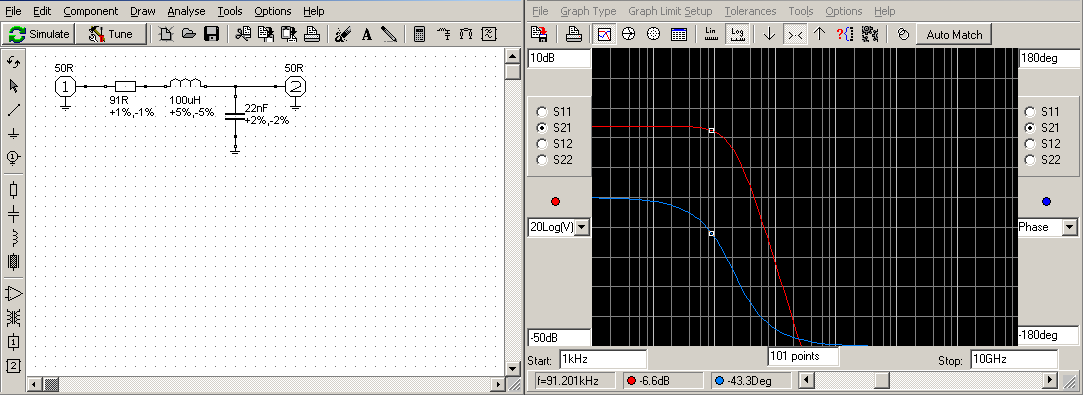
Task: Click the 101 points field
Action: tap(803, 356)
